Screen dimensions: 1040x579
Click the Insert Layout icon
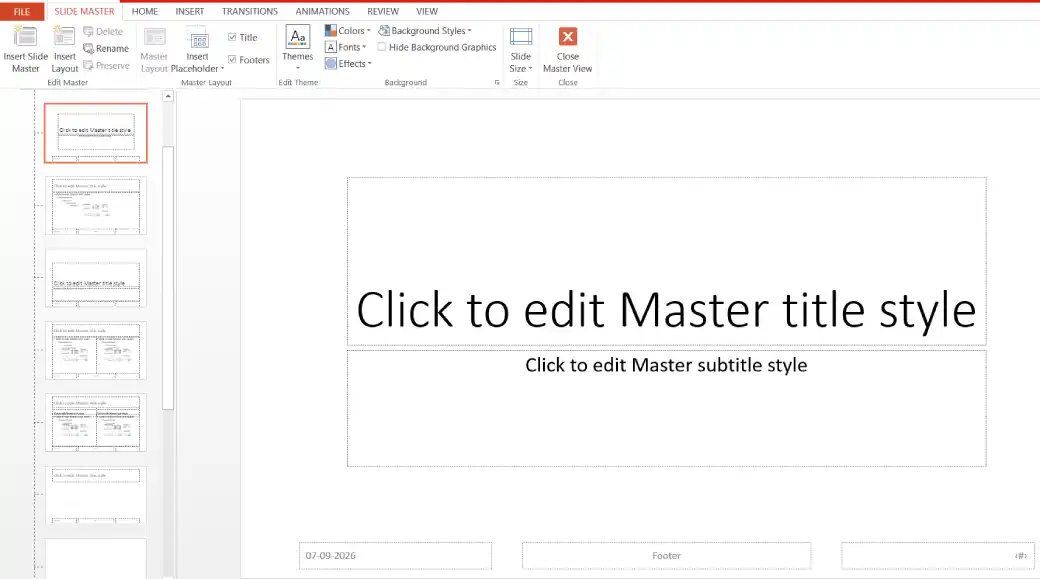tap(64, 38)
